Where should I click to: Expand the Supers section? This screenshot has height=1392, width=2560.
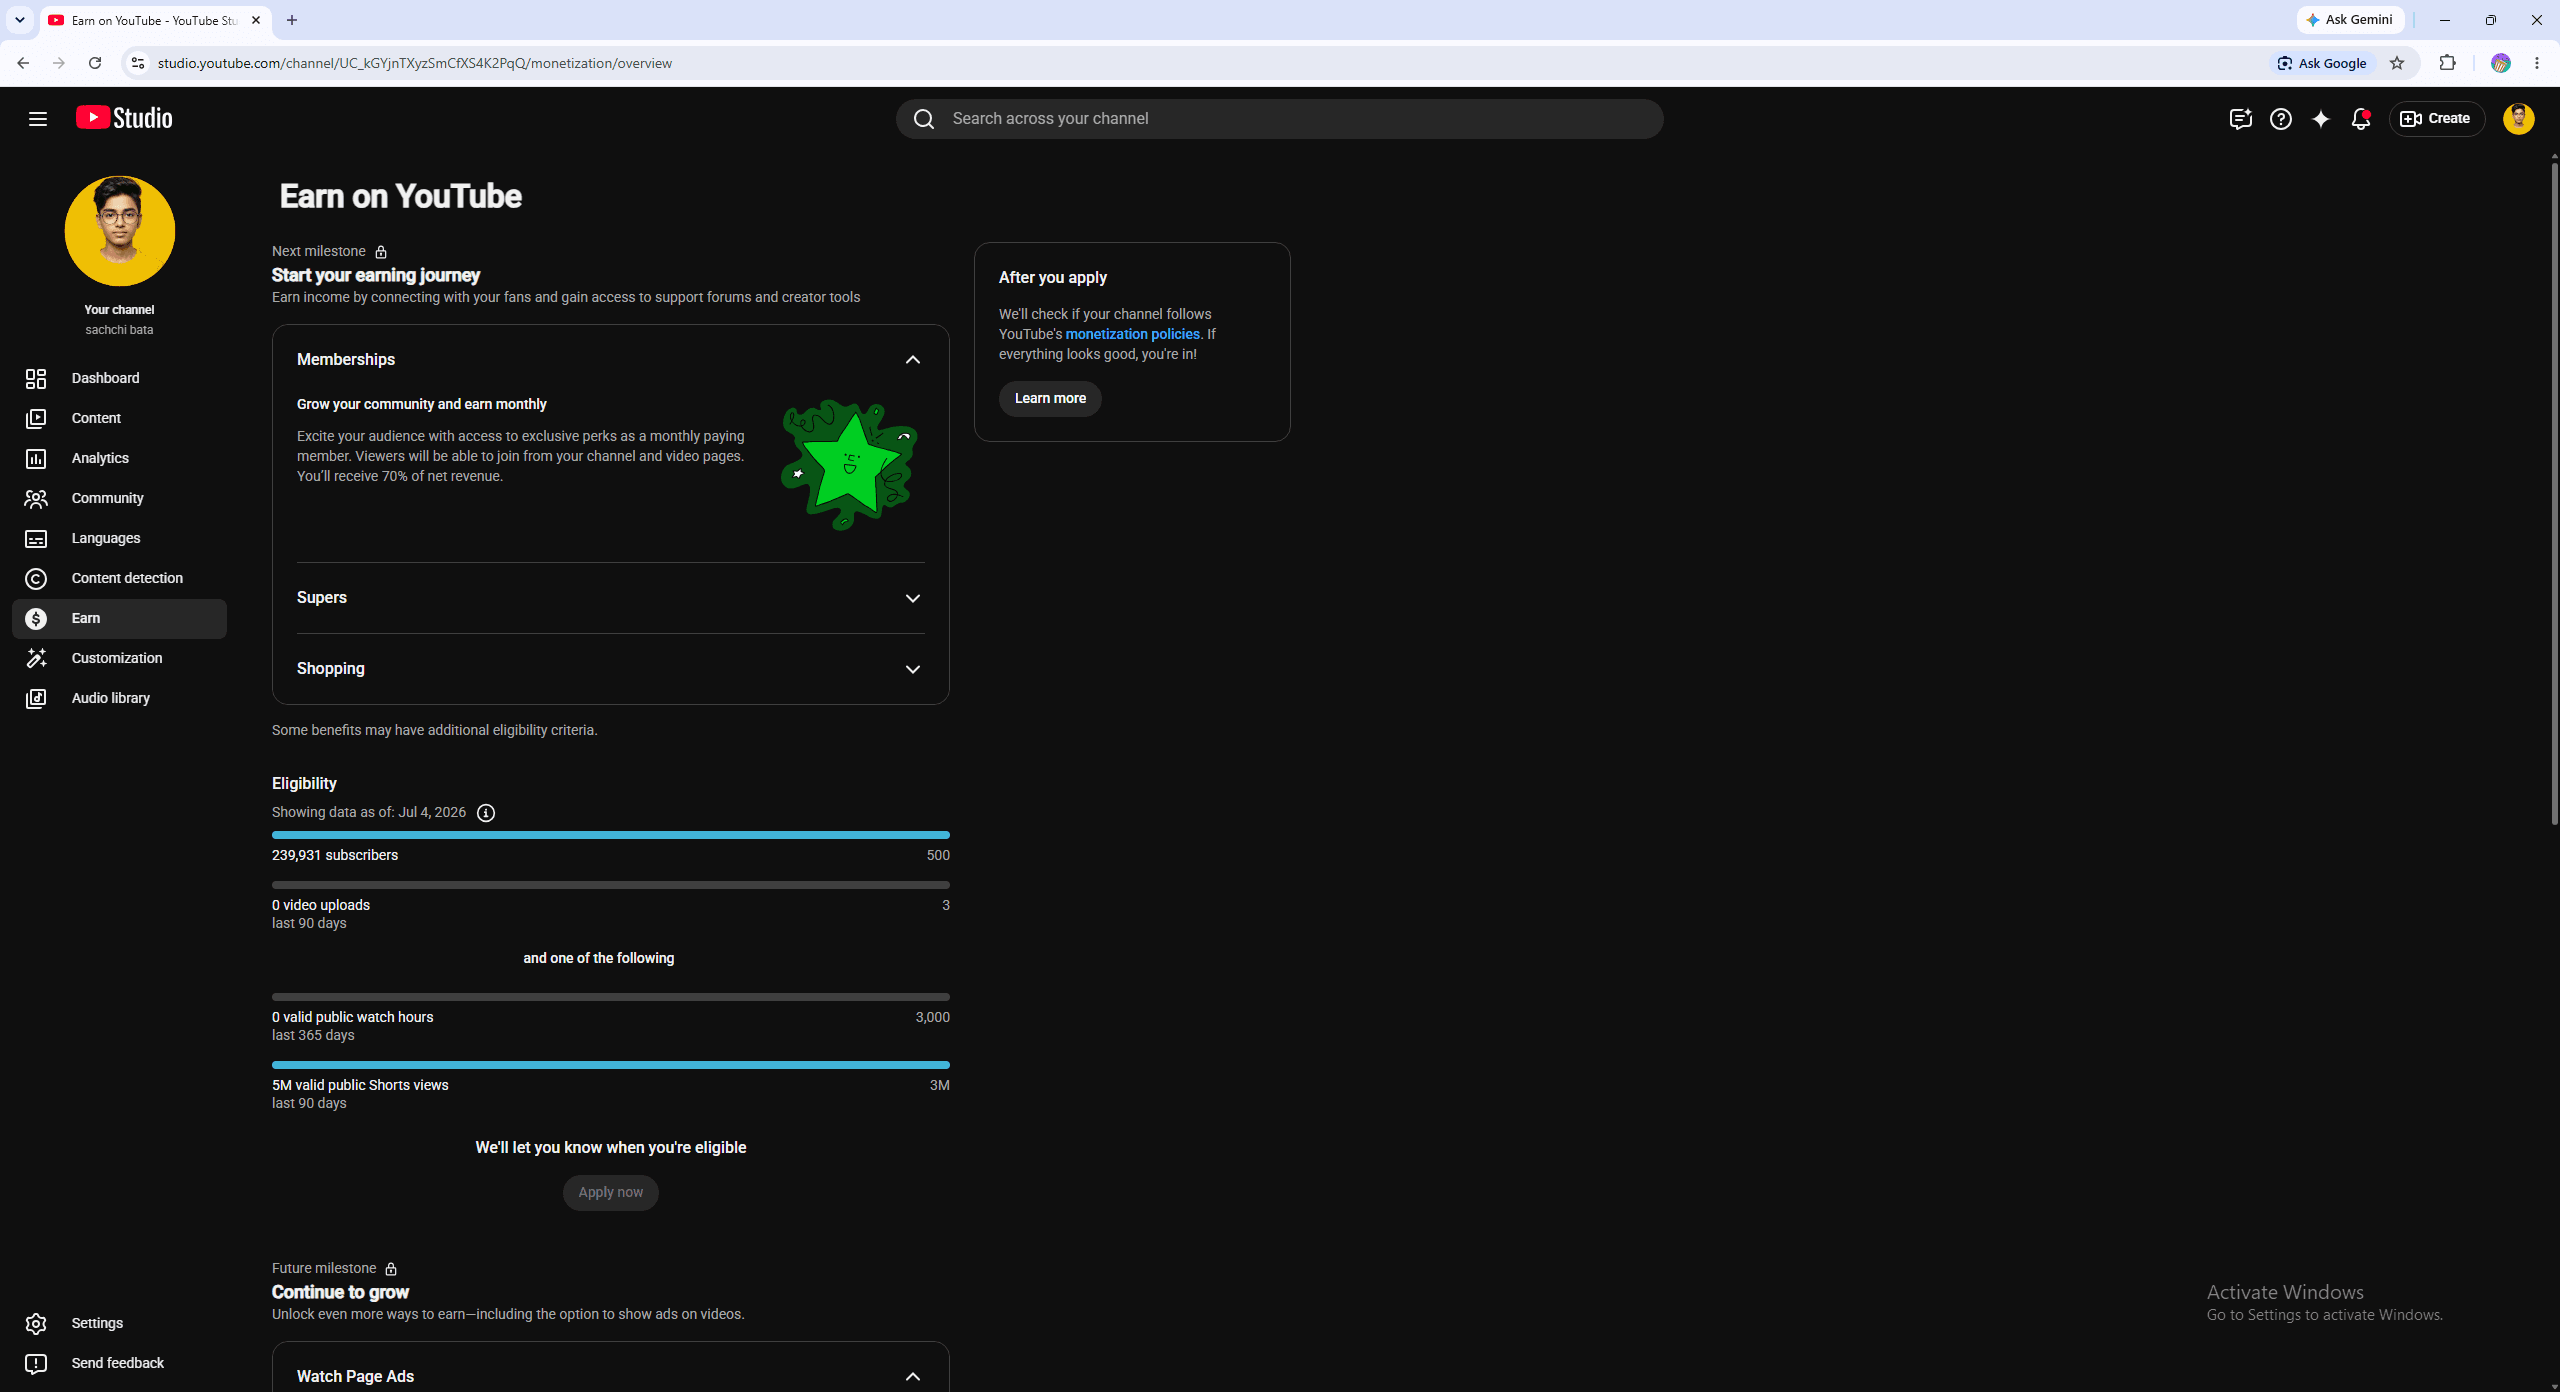point(912,598)
